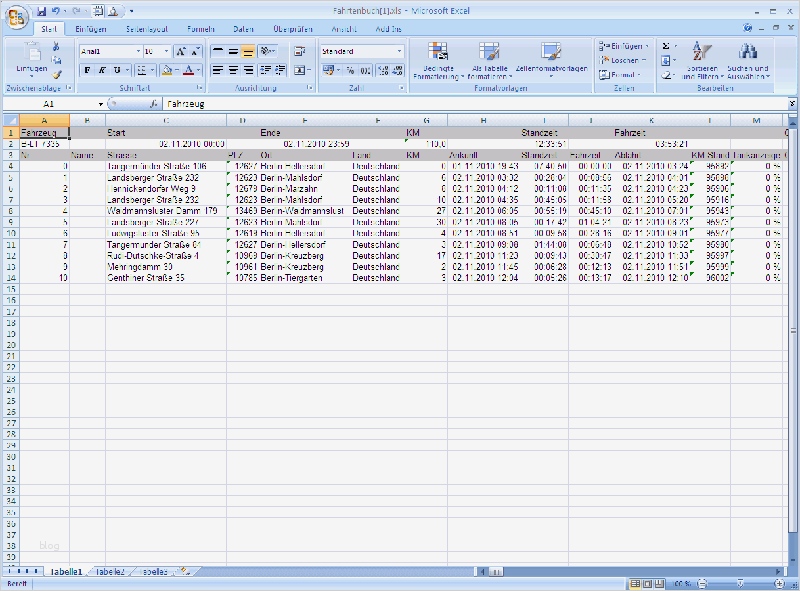800x591 pixels.
Task: Open the Standard number format dropdown
Action: [399, 52]
